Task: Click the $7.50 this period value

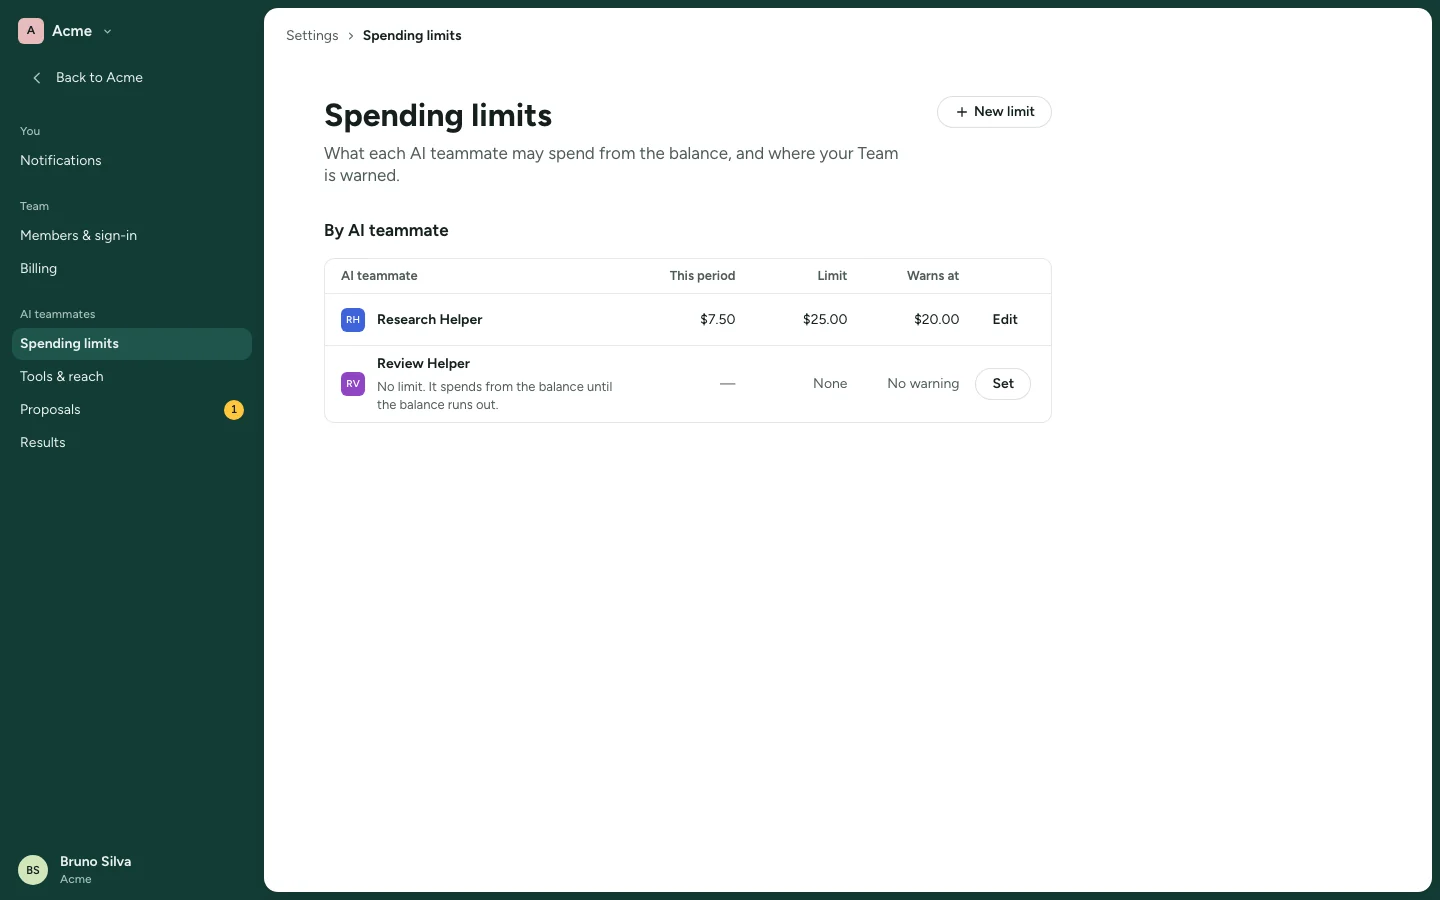Action: (x=718, y=320)
